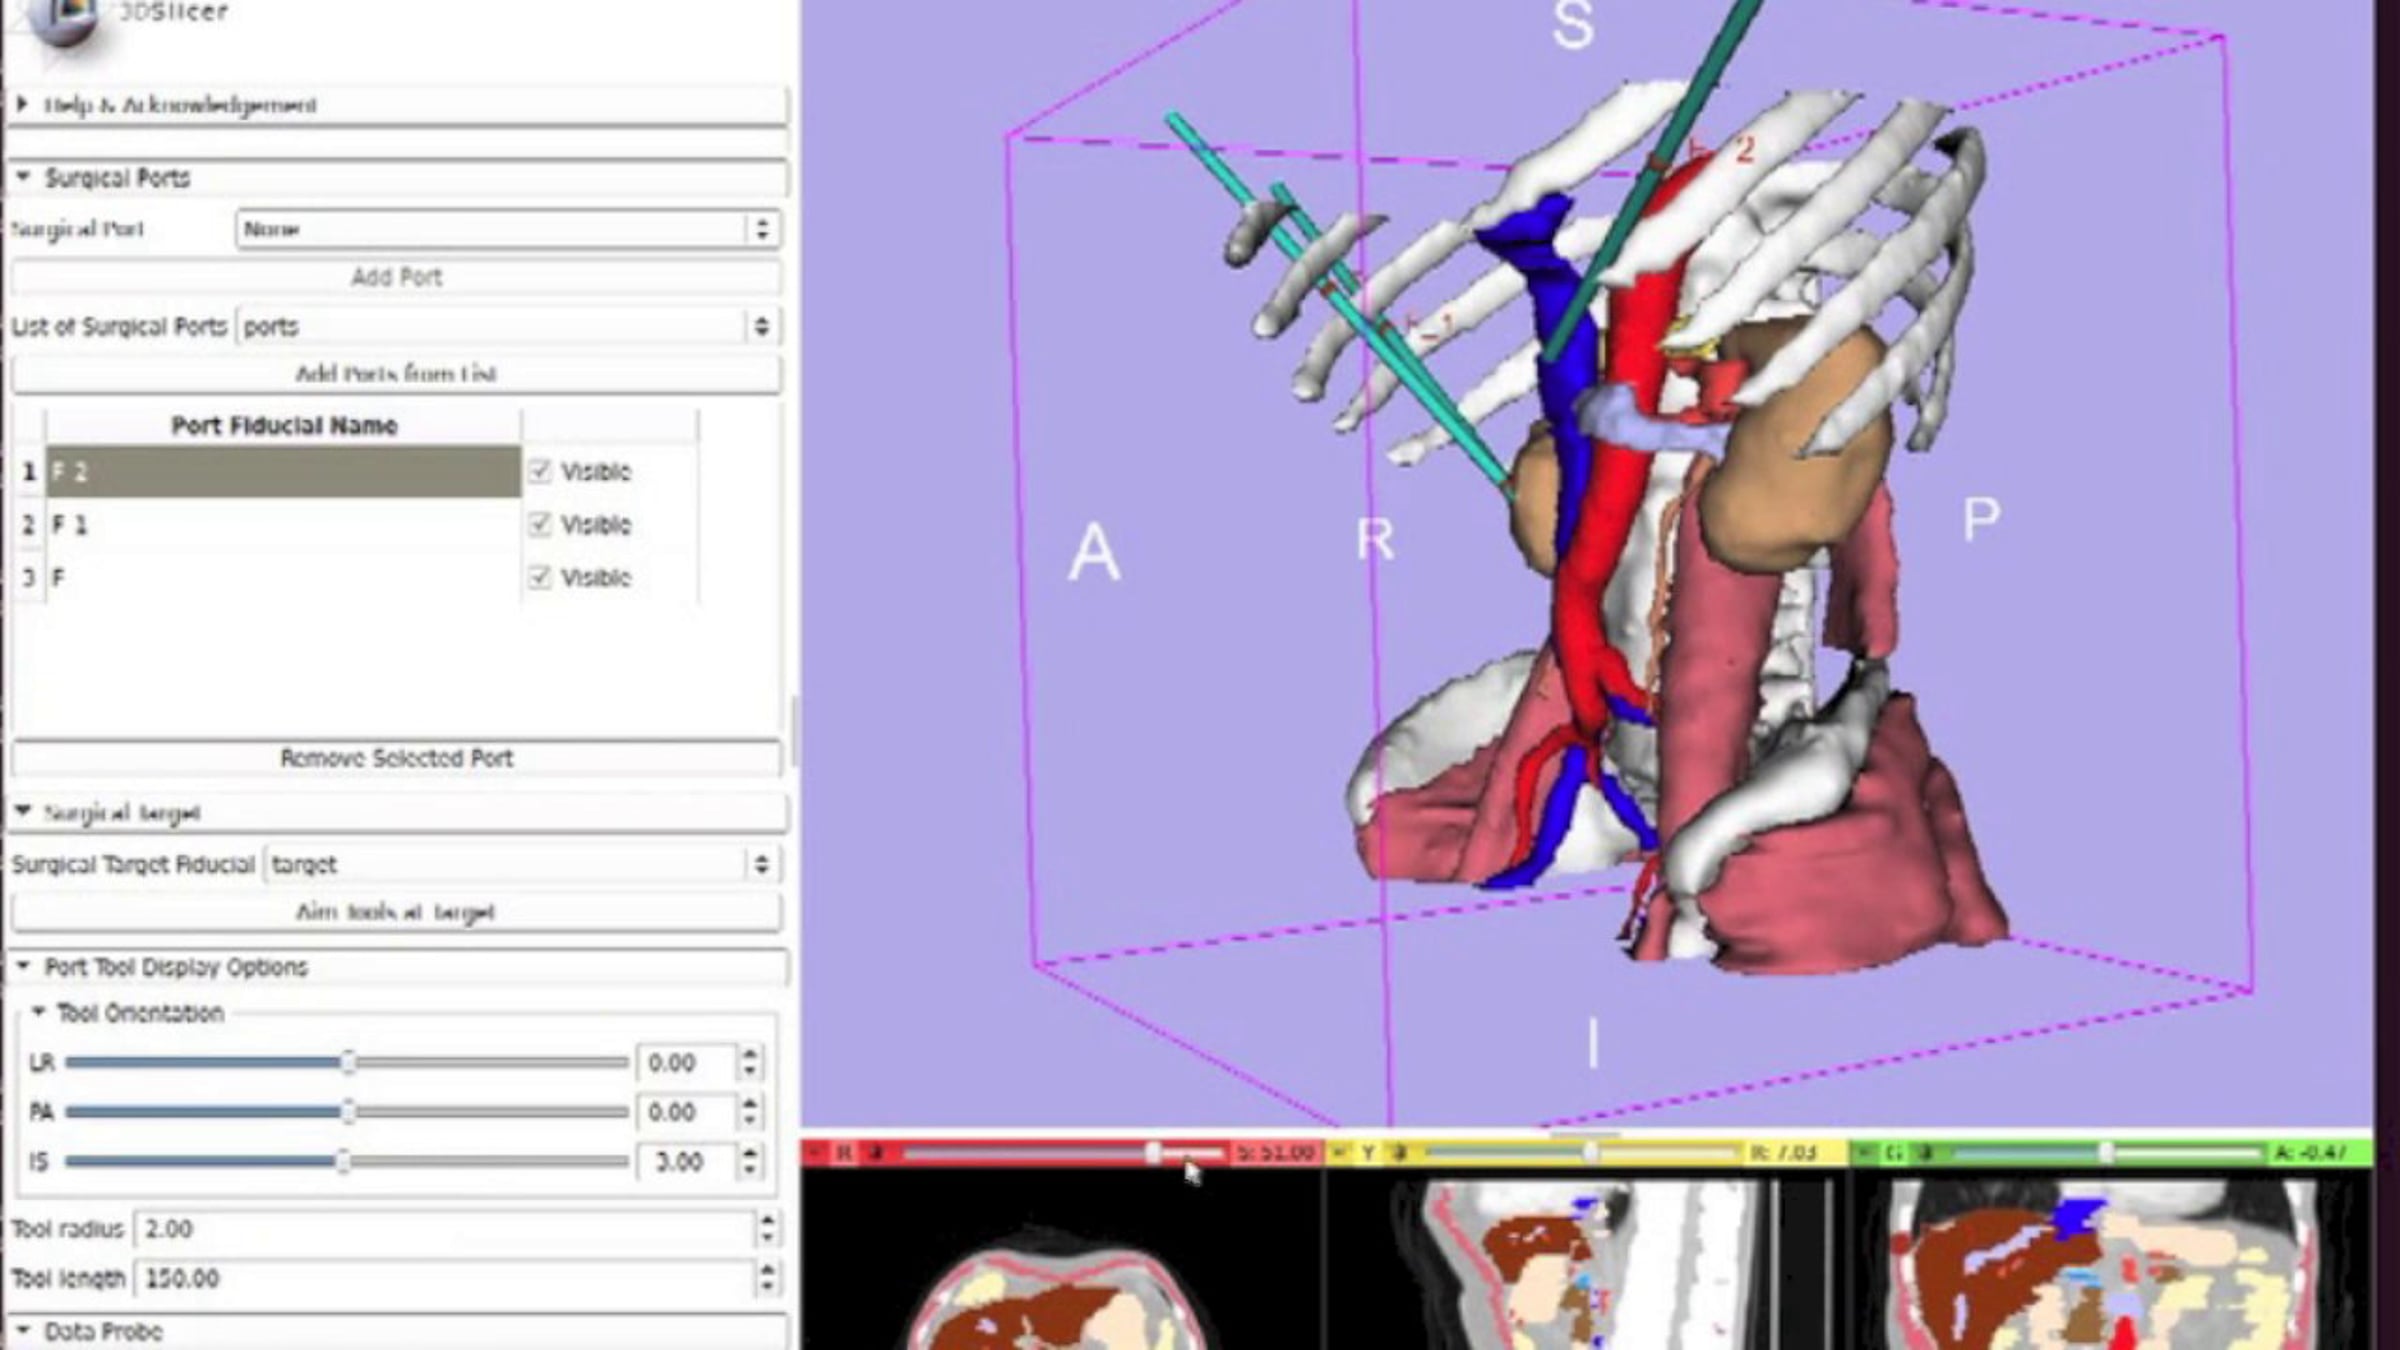Screen dimensions: 2400x1350
Task: Click the 3D Slicer logo icon
Action: pos(62,20)
